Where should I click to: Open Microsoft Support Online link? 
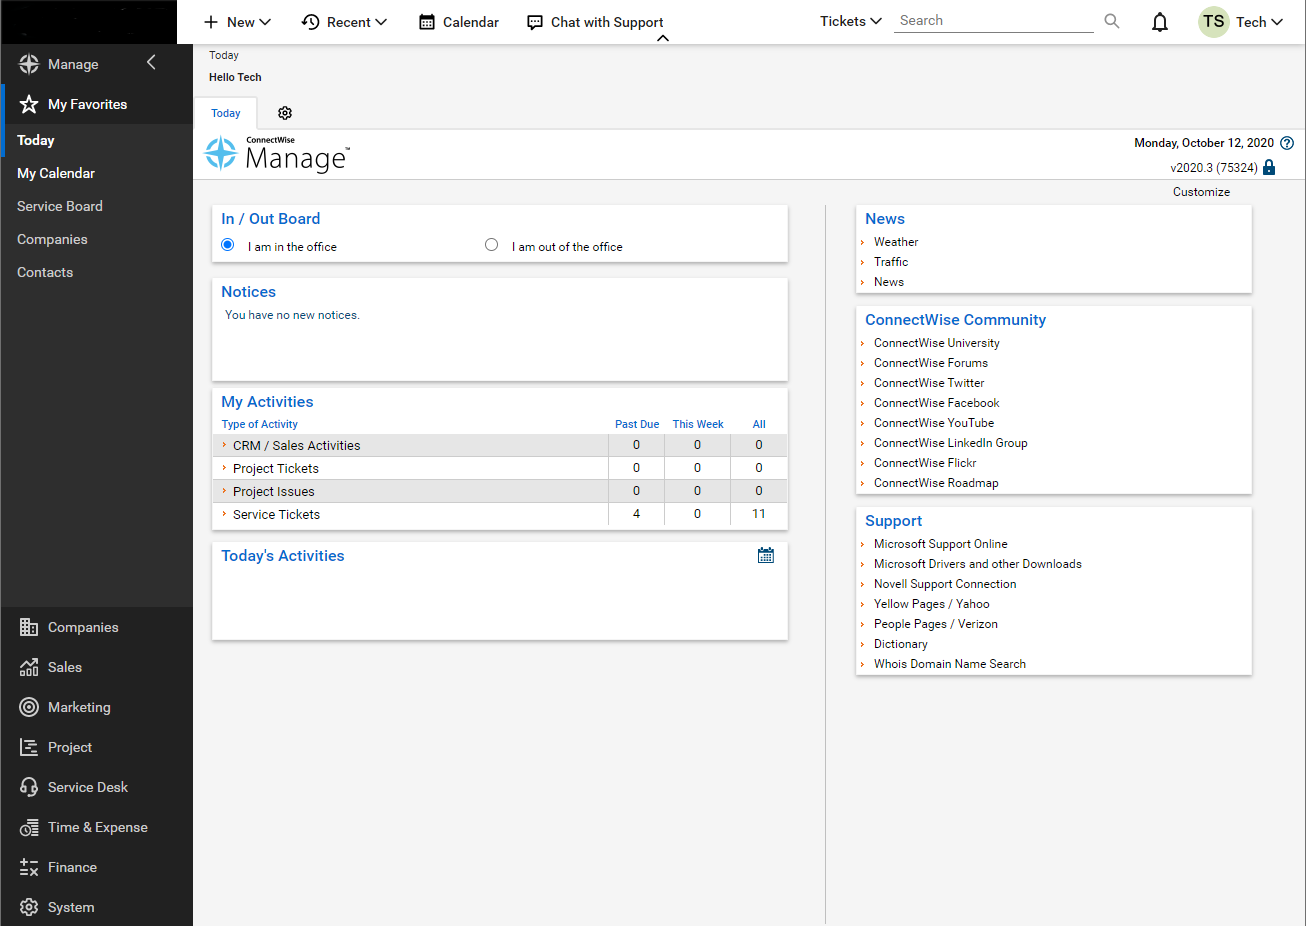pyautogui.click(x=941, y=544)
